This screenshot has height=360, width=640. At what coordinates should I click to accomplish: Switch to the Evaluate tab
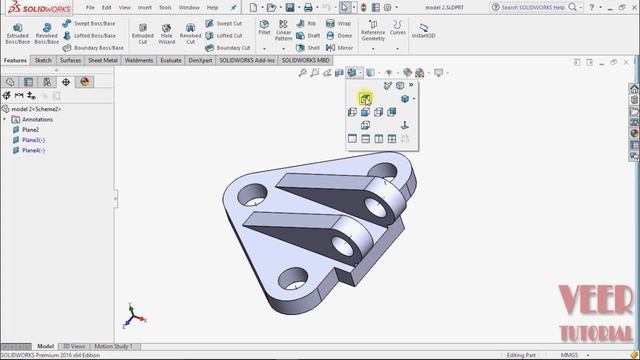pos(171,60)
